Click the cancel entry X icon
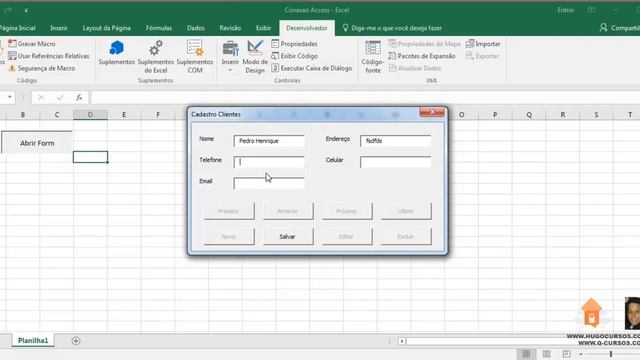Screen dimensions: 640x360 tap(41, 97)
